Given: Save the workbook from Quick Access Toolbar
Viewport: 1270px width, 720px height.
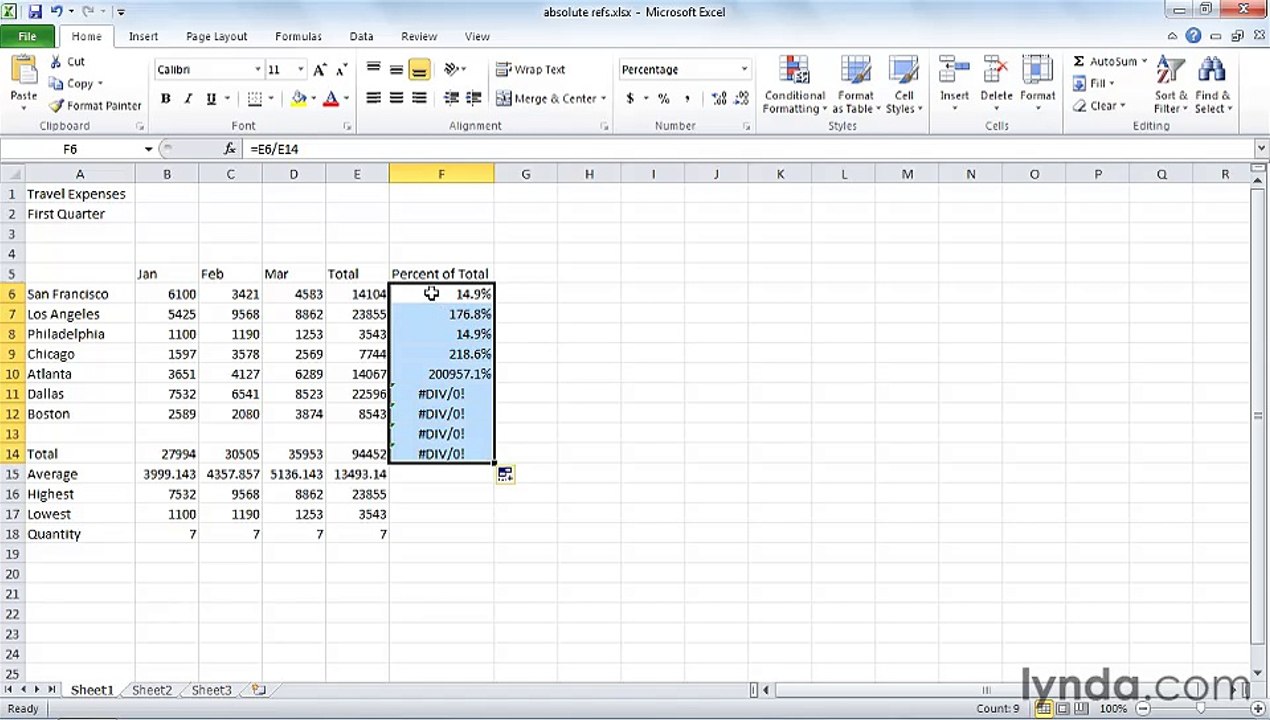Looking at the screenshot, I should coord(35,12).
